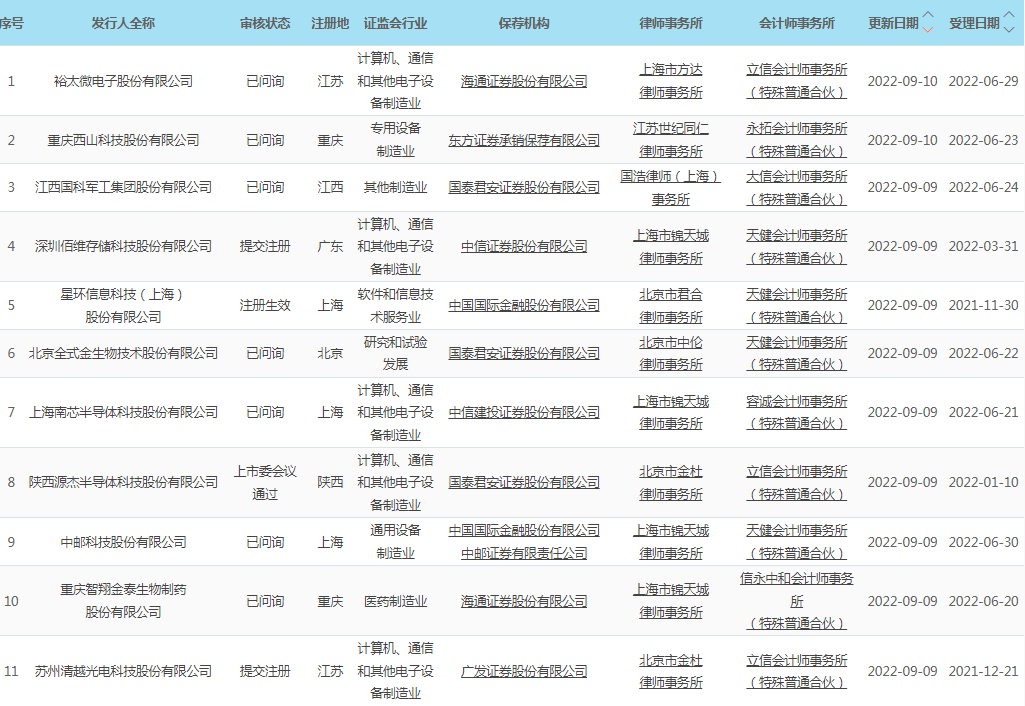The height and width of the screenshot is (706, 1025).
Task: Click 中邮证券有限责任公司 sponsor link
Action: click(524, 553)
